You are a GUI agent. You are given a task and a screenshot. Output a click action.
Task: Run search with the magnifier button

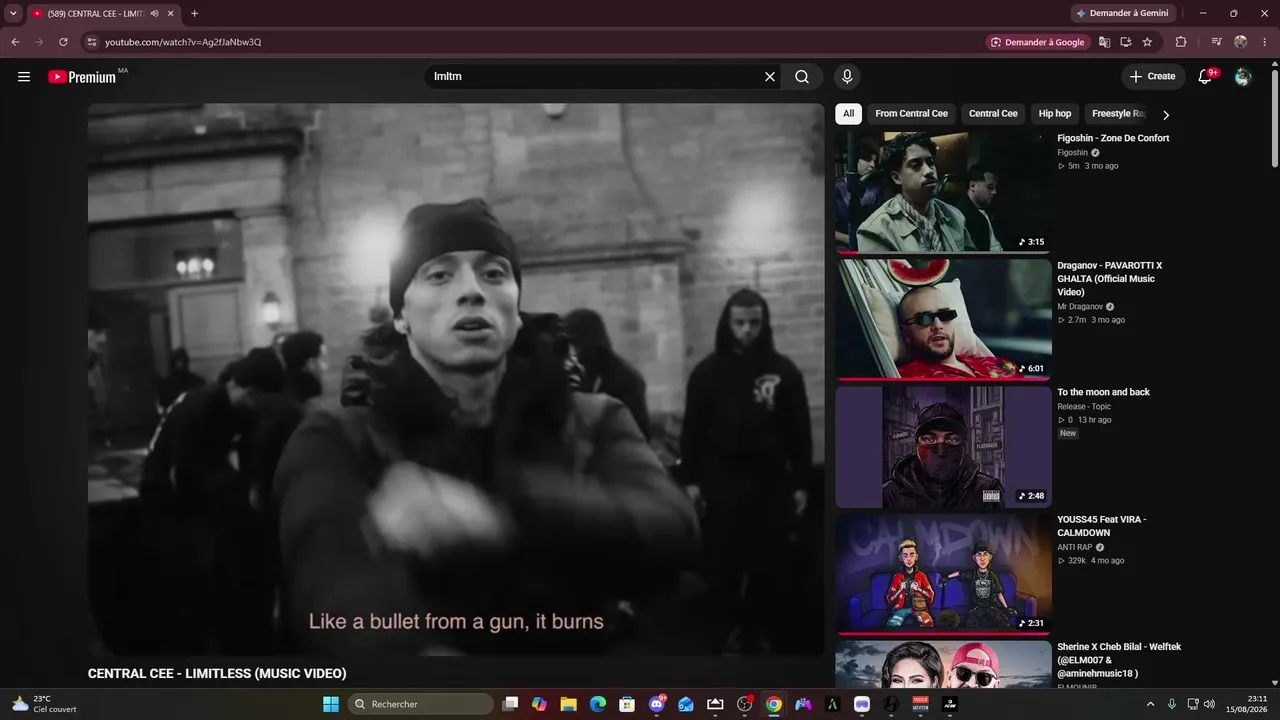pos(802,77)
